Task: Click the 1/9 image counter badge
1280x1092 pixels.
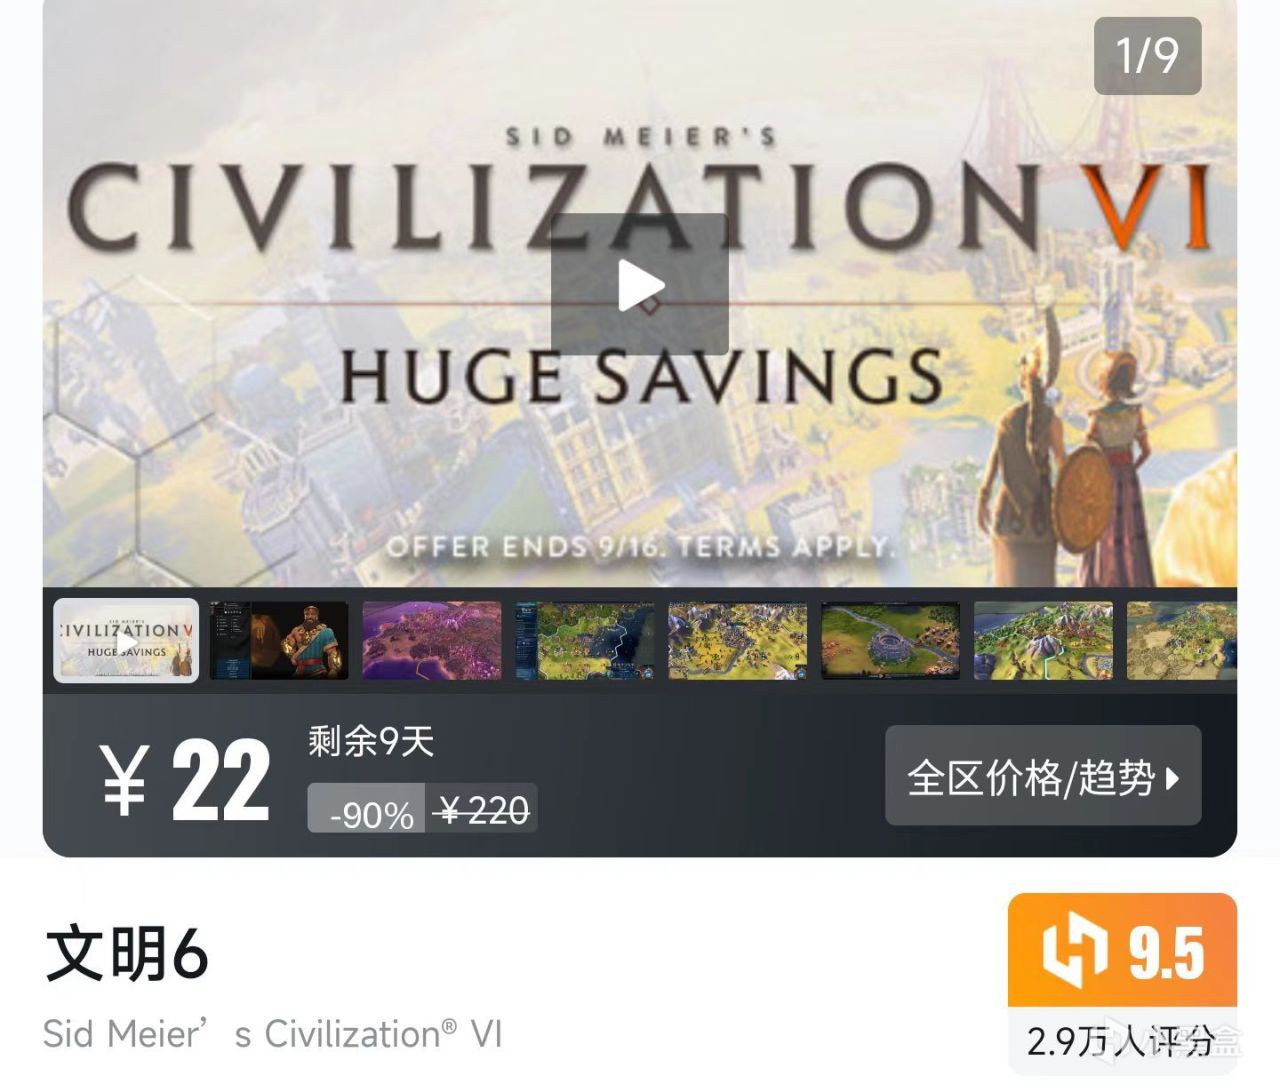Action: point(1147,56)
